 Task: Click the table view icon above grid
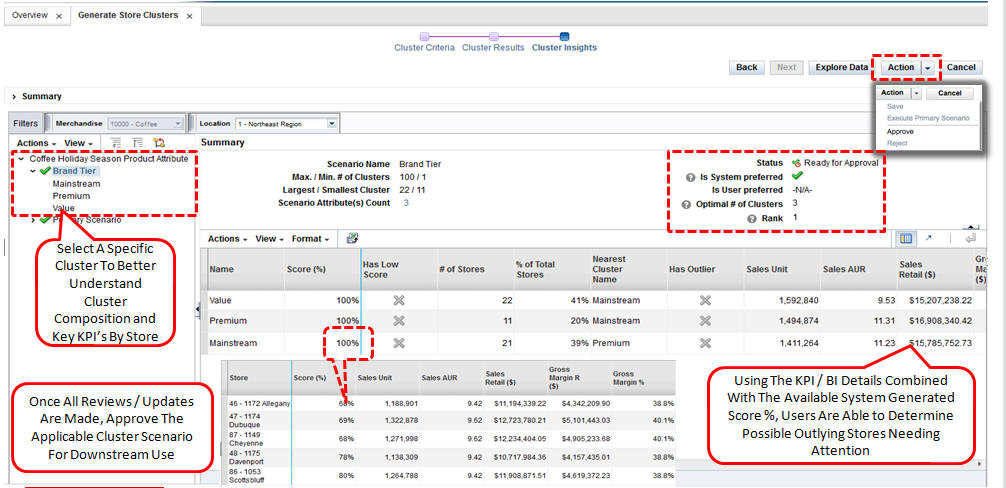click(x=906, y=239)
